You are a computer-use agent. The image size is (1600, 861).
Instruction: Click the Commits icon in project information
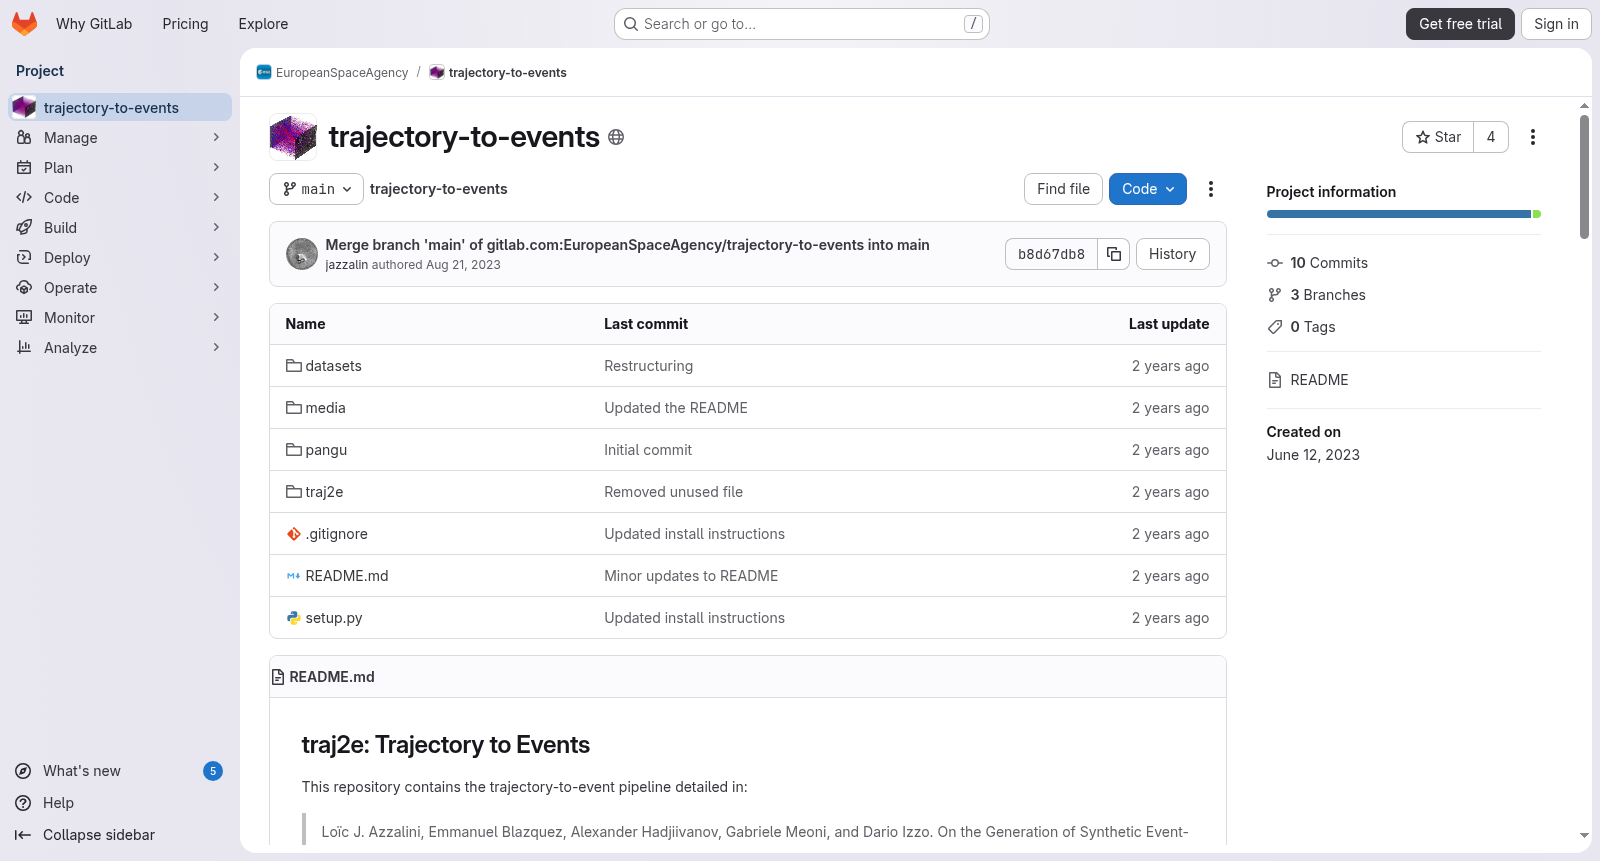click(x=1275, y=263)
